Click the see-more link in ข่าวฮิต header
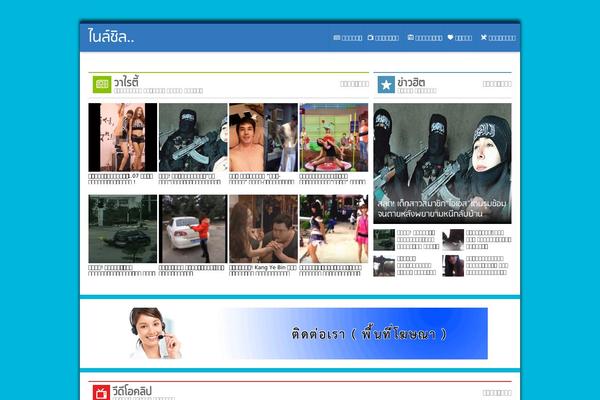 click(497, 84)
